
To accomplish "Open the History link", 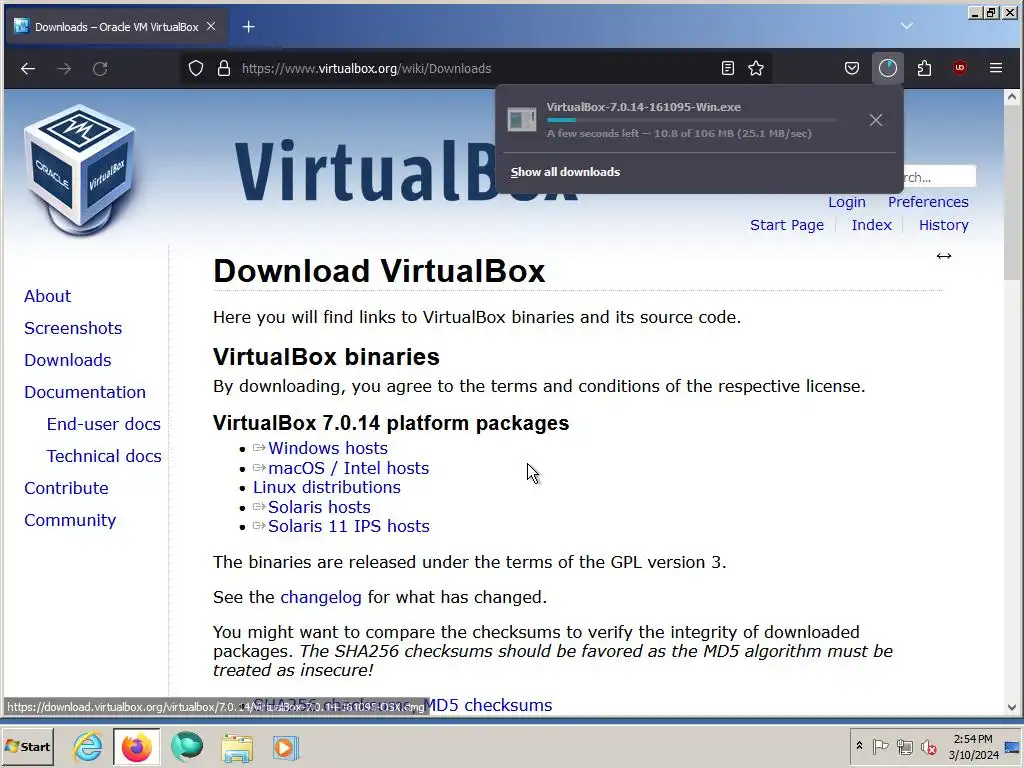I will tap(944, 225).
